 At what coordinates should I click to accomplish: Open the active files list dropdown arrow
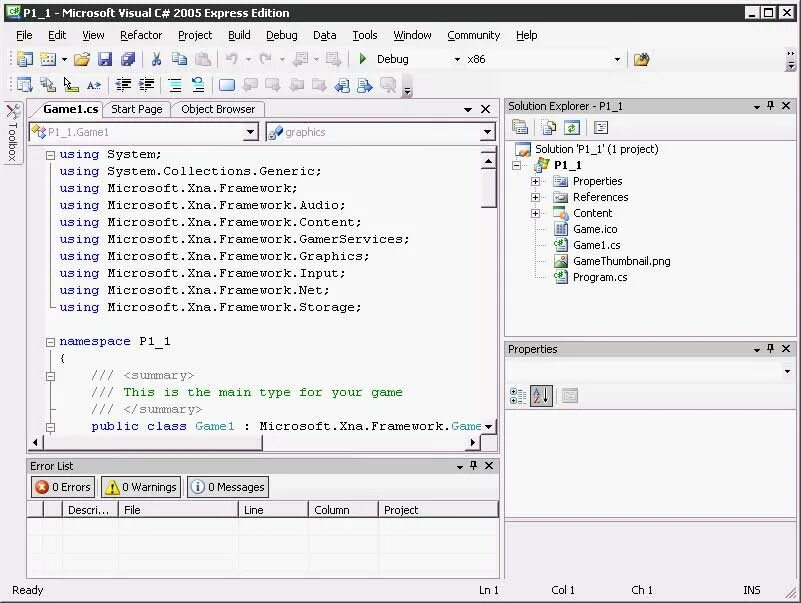click(x=467, y=109)
